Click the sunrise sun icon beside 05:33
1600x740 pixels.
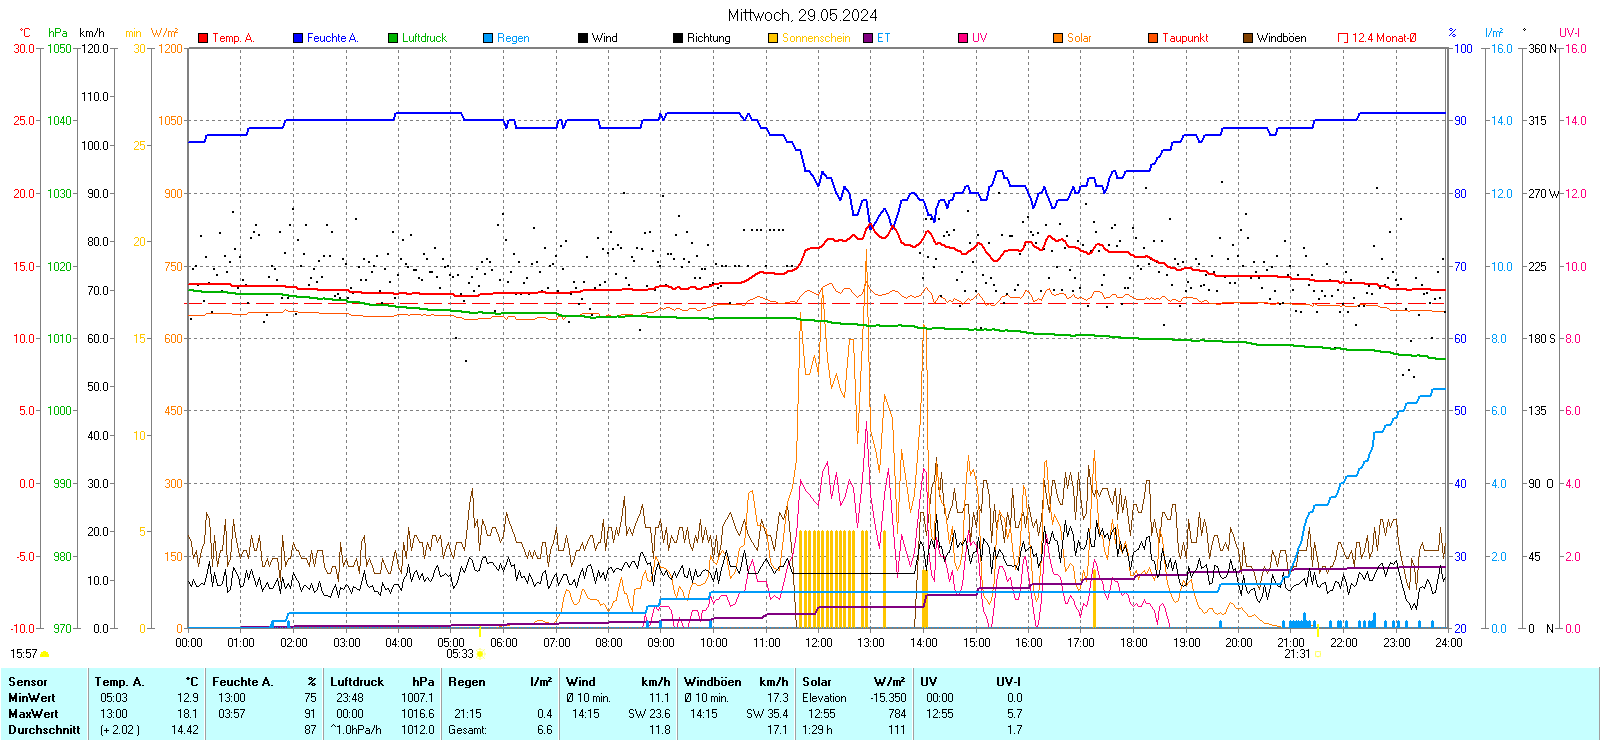coord(481,654)
